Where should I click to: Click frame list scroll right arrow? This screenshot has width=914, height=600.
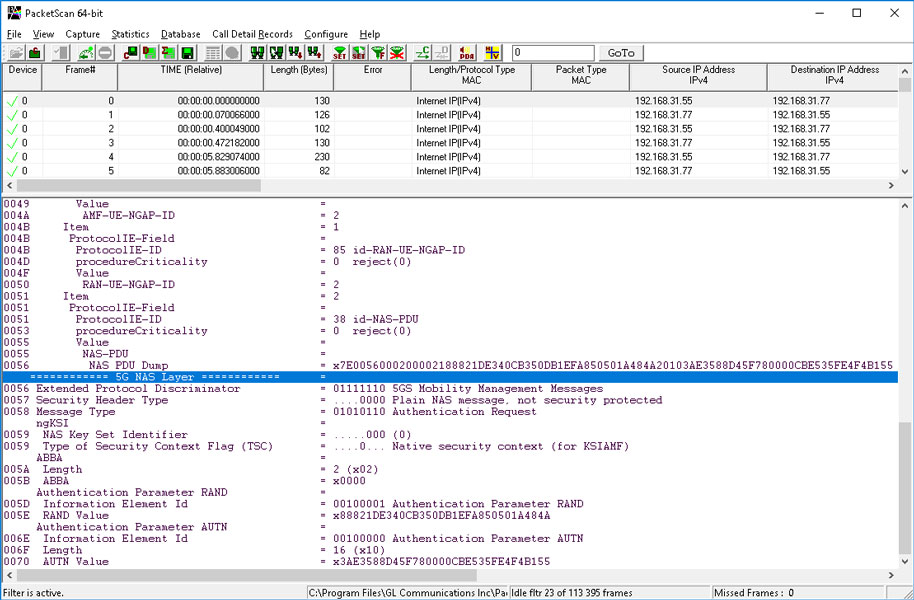891,185
